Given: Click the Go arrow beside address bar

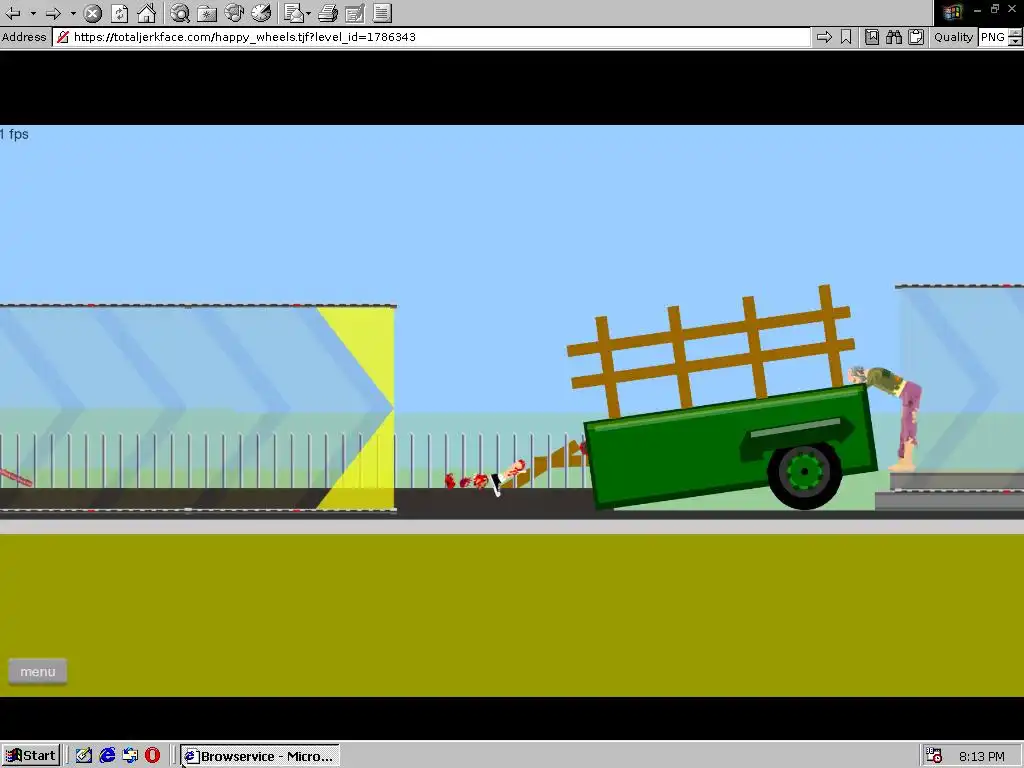Looking at the screenshot, I should pyautogui.click(x=824, y=37).
